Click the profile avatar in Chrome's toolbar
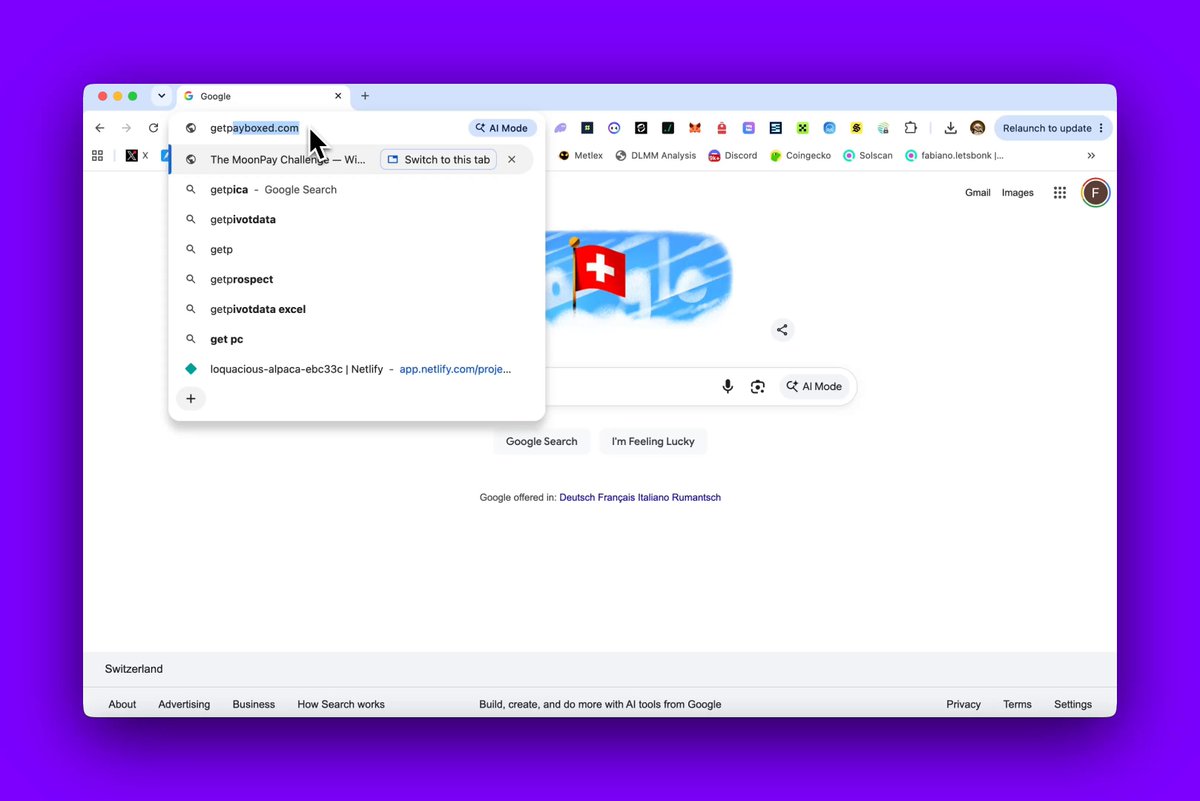This screenshot has width=1200, height=801. pyautogui.click(x=978, y=128)
